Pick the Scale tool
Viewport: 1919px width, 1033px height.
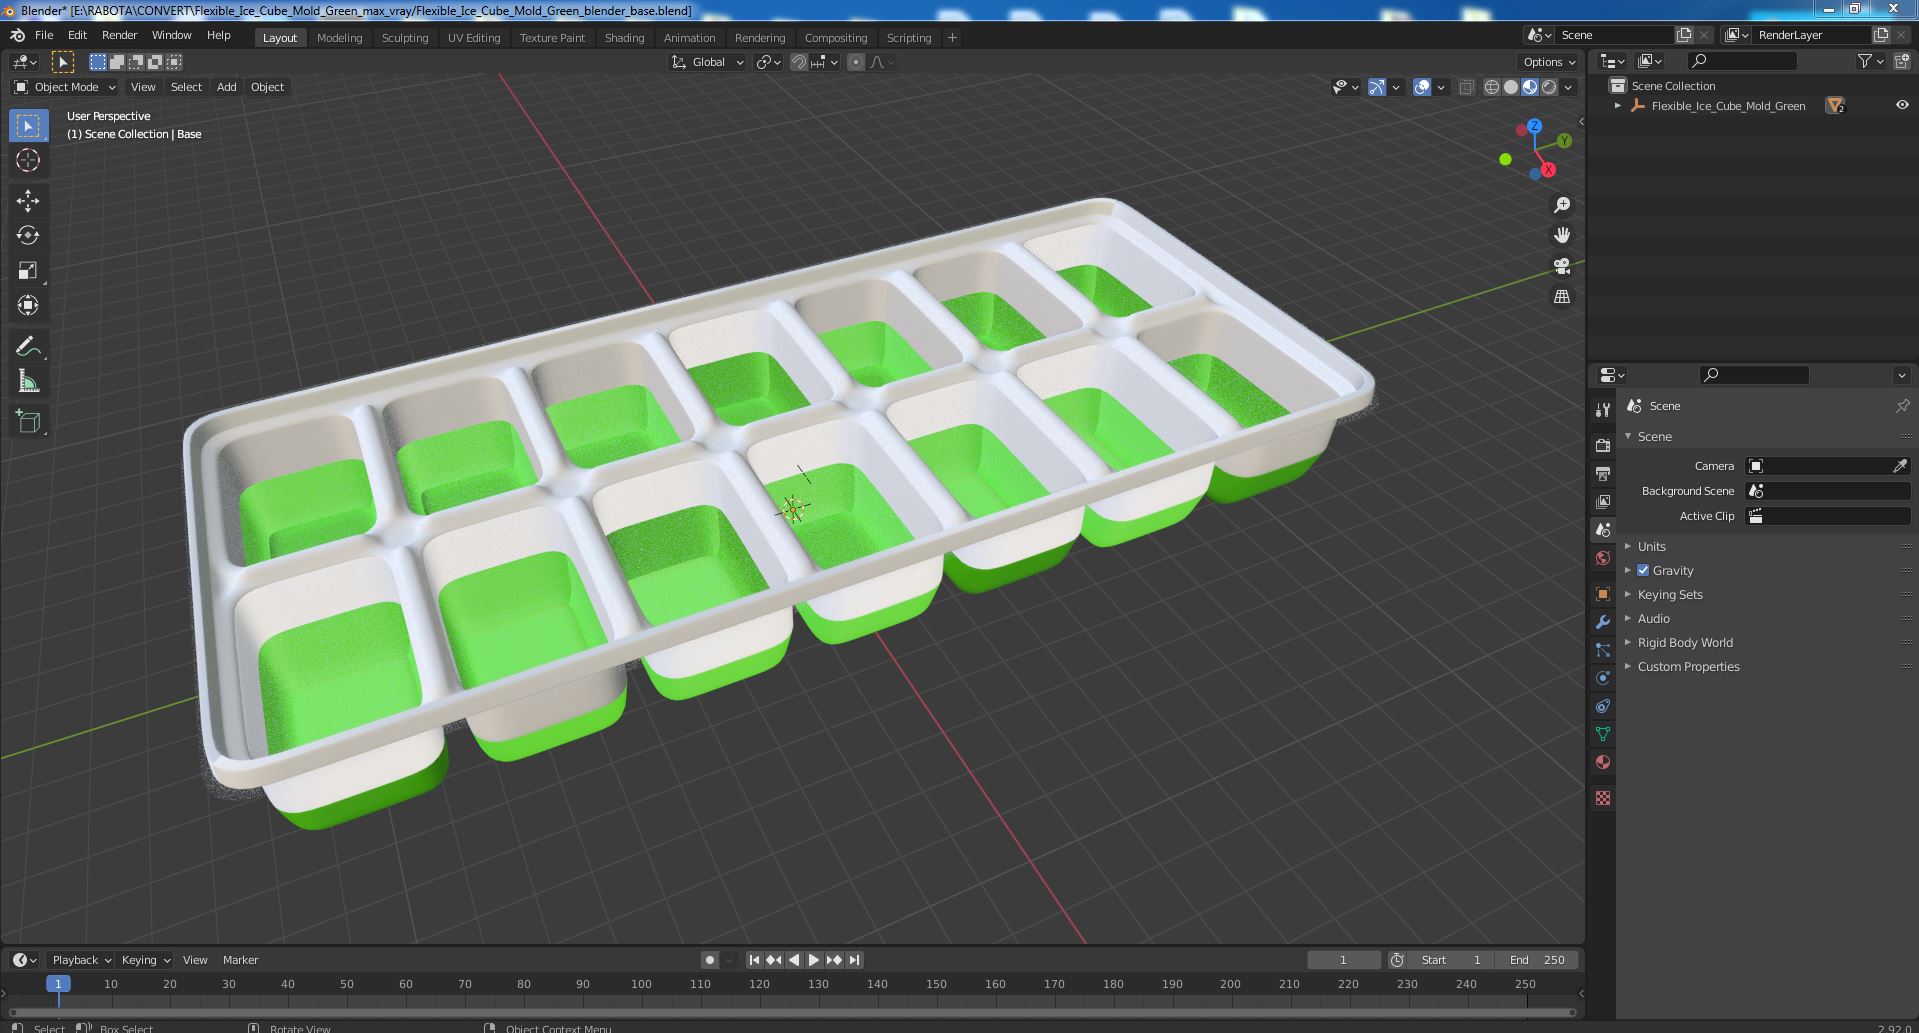click(28, 270)
